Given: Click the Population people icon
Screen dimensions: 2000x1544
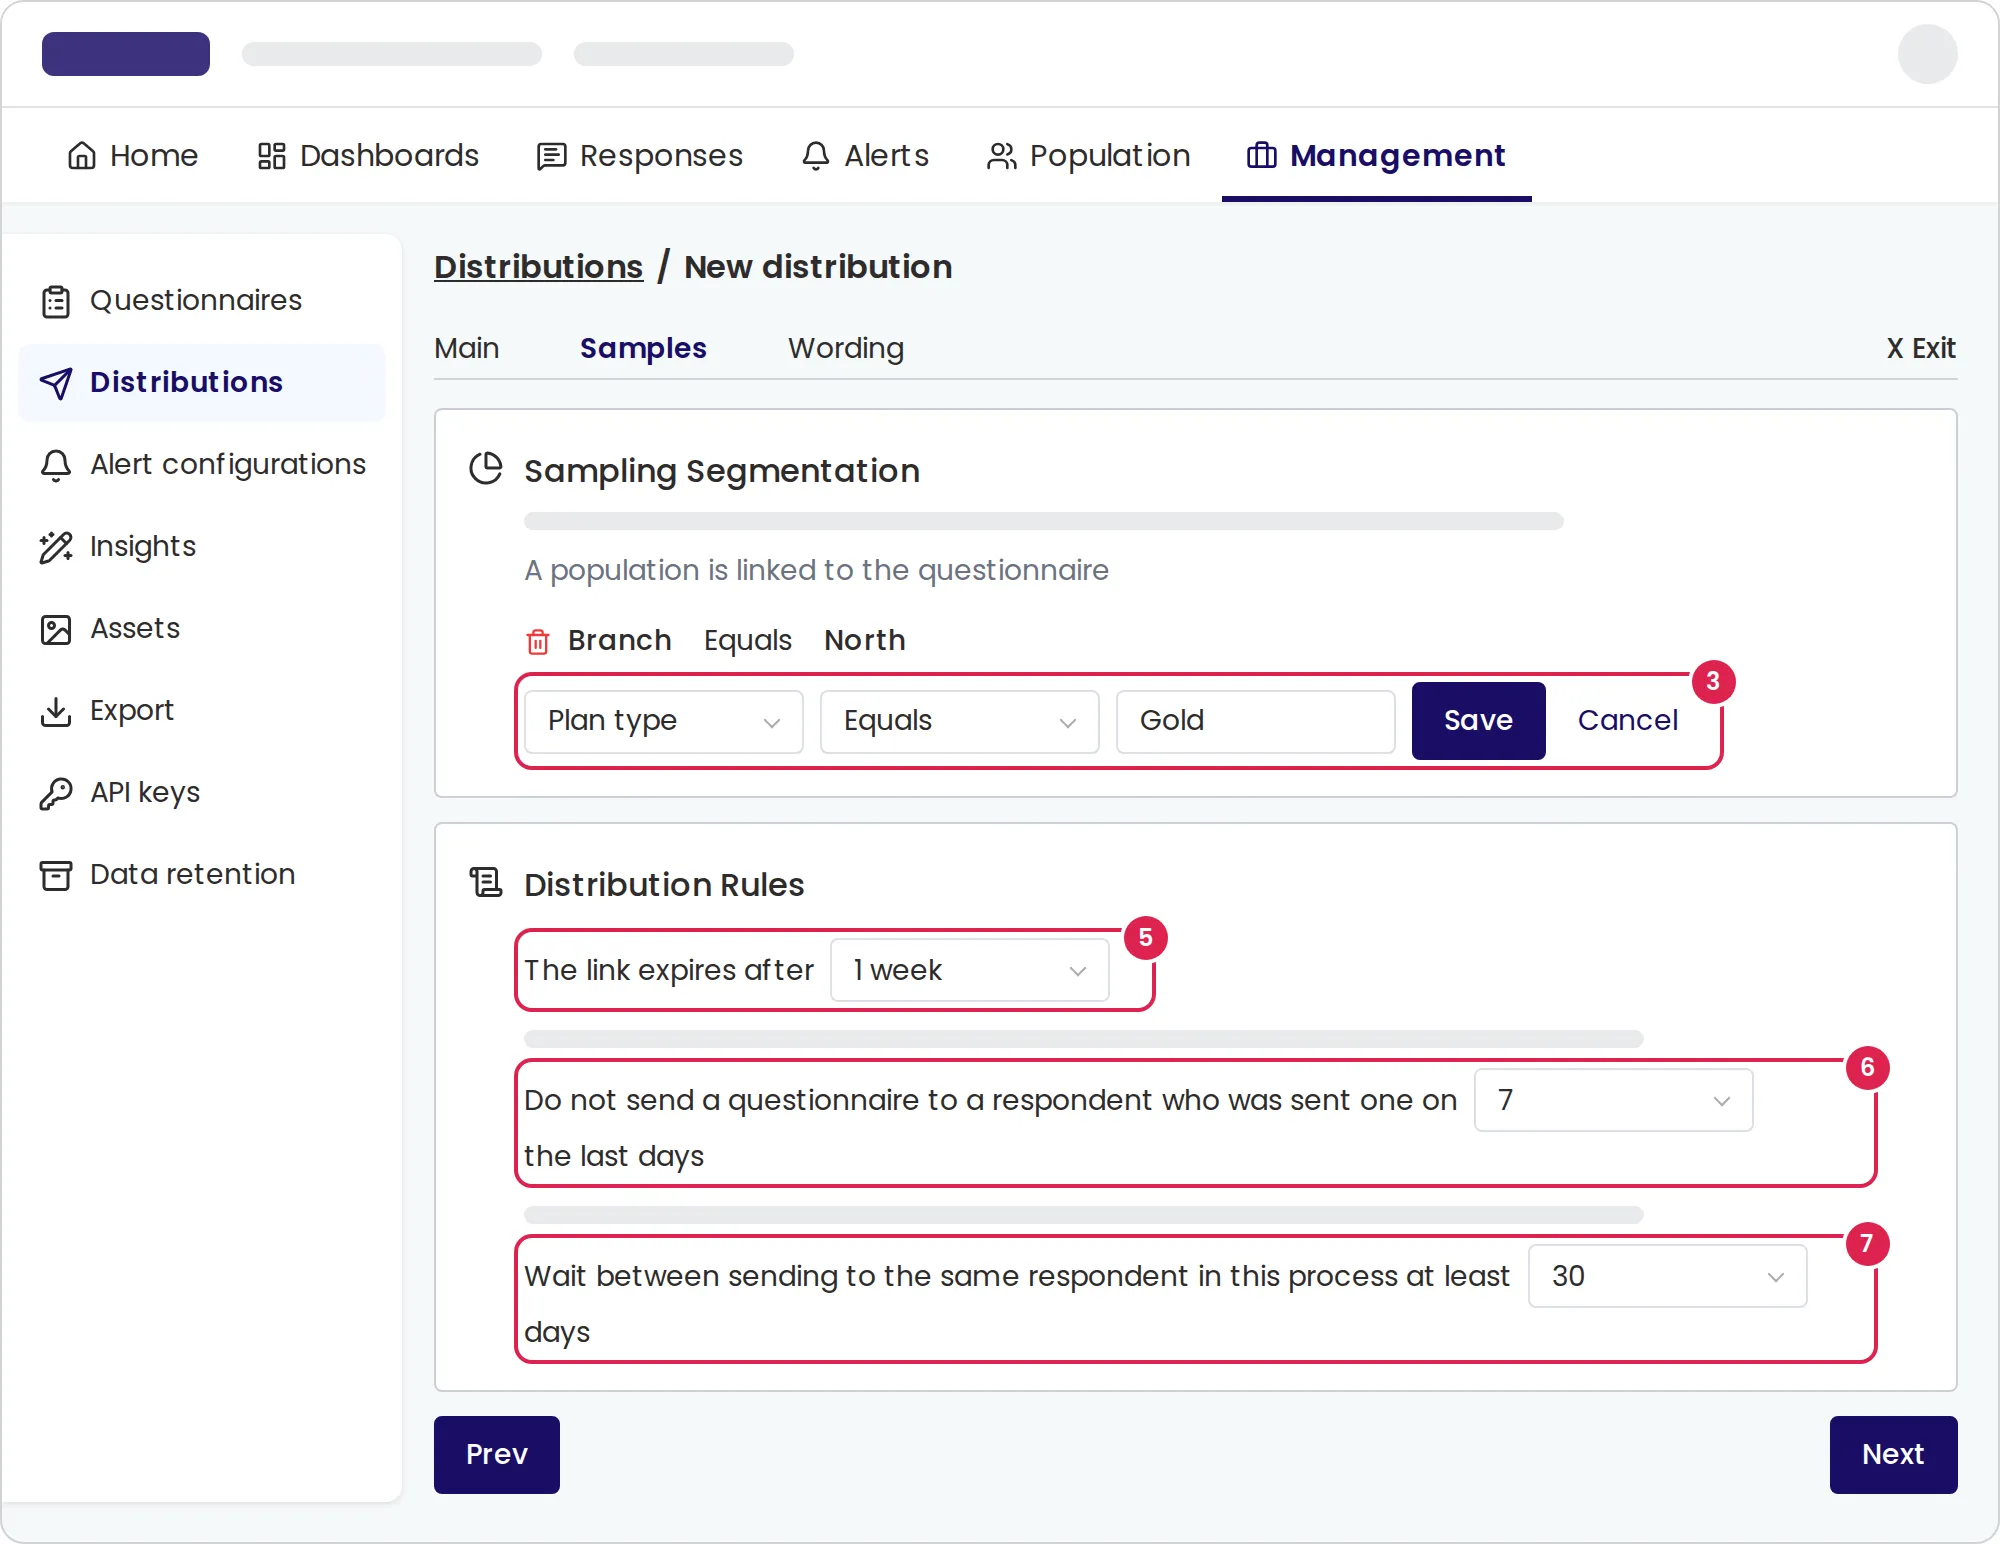Looking at the screenshot, I should (1002, 156).
